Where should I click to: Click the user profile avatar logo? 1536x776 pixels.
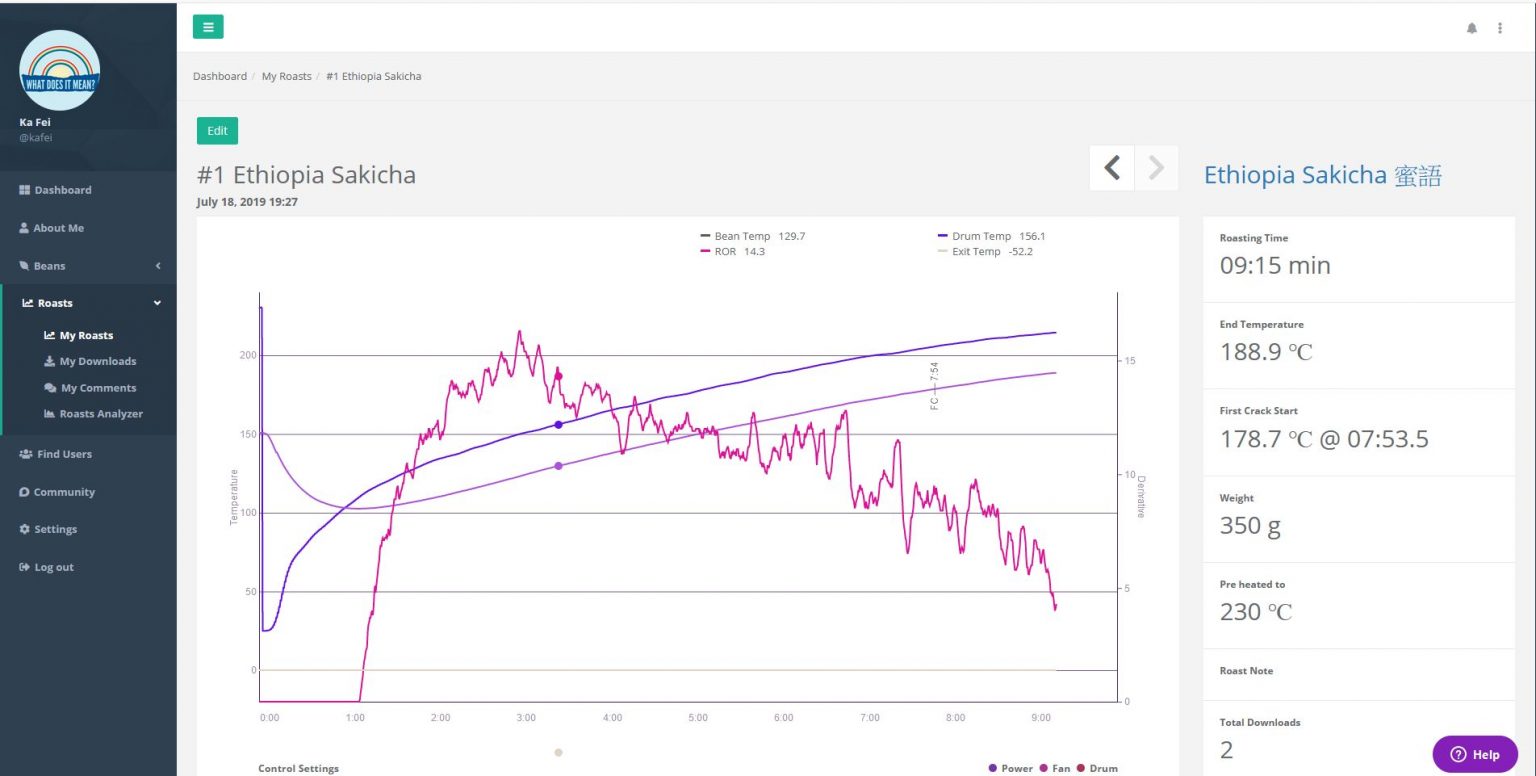coord(59,70)
